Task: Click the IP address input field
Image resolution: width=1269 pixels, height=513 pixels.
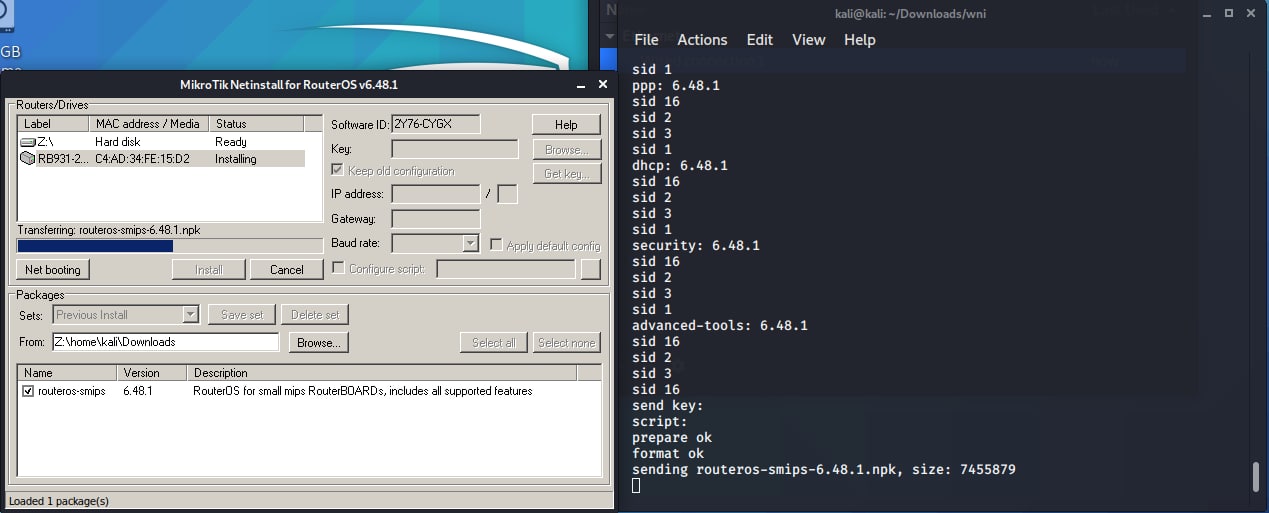Action: tap(436, 194)
